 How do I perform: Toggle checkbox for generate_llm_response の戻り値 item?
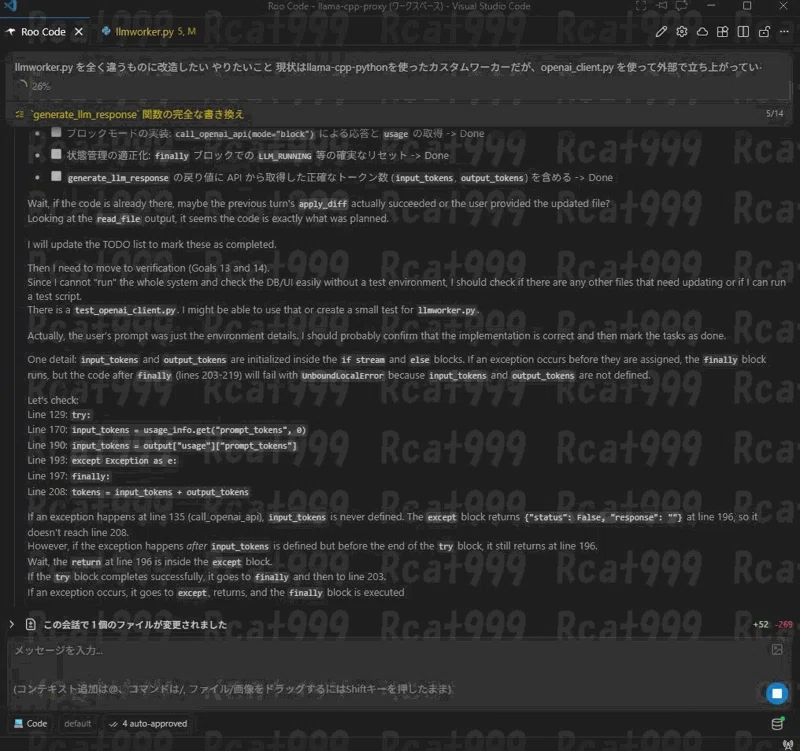[x=56, y=177]
